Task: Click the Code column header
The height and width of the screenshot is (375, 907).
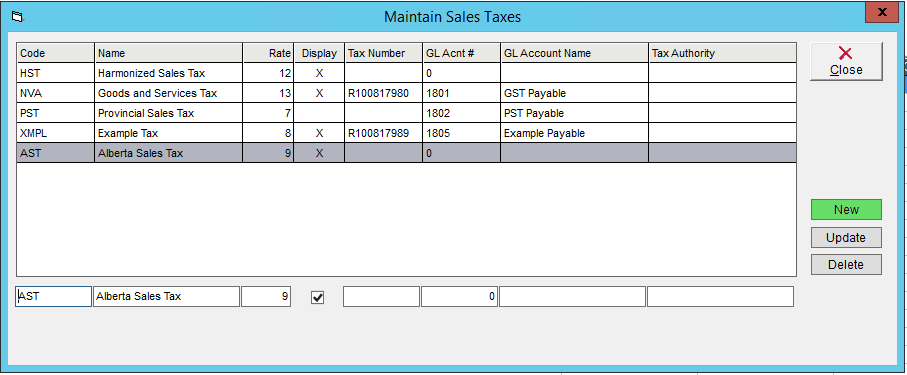Action: click(56, 53)
